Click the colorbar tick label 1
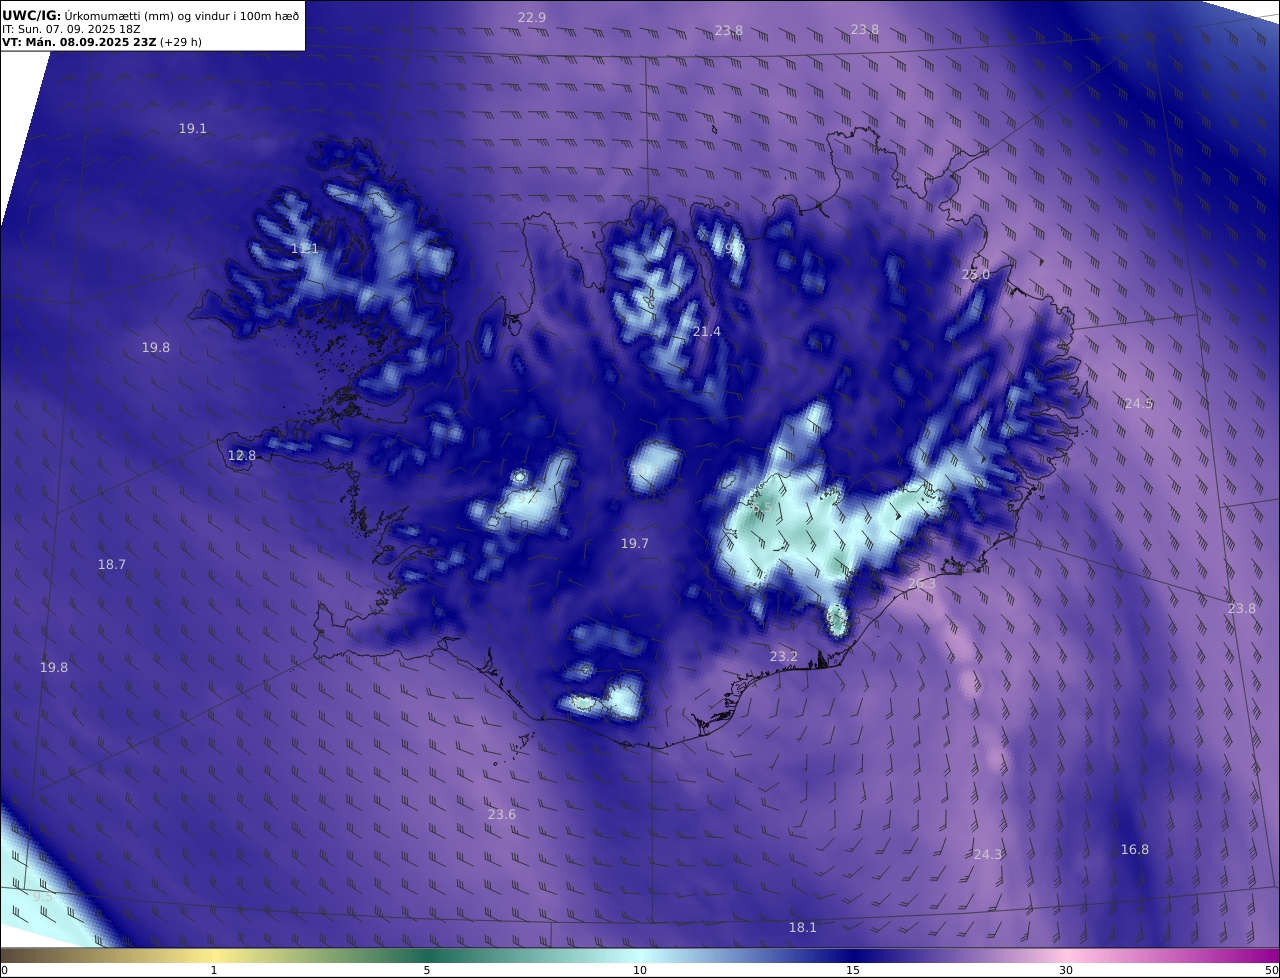 [214, 970]
